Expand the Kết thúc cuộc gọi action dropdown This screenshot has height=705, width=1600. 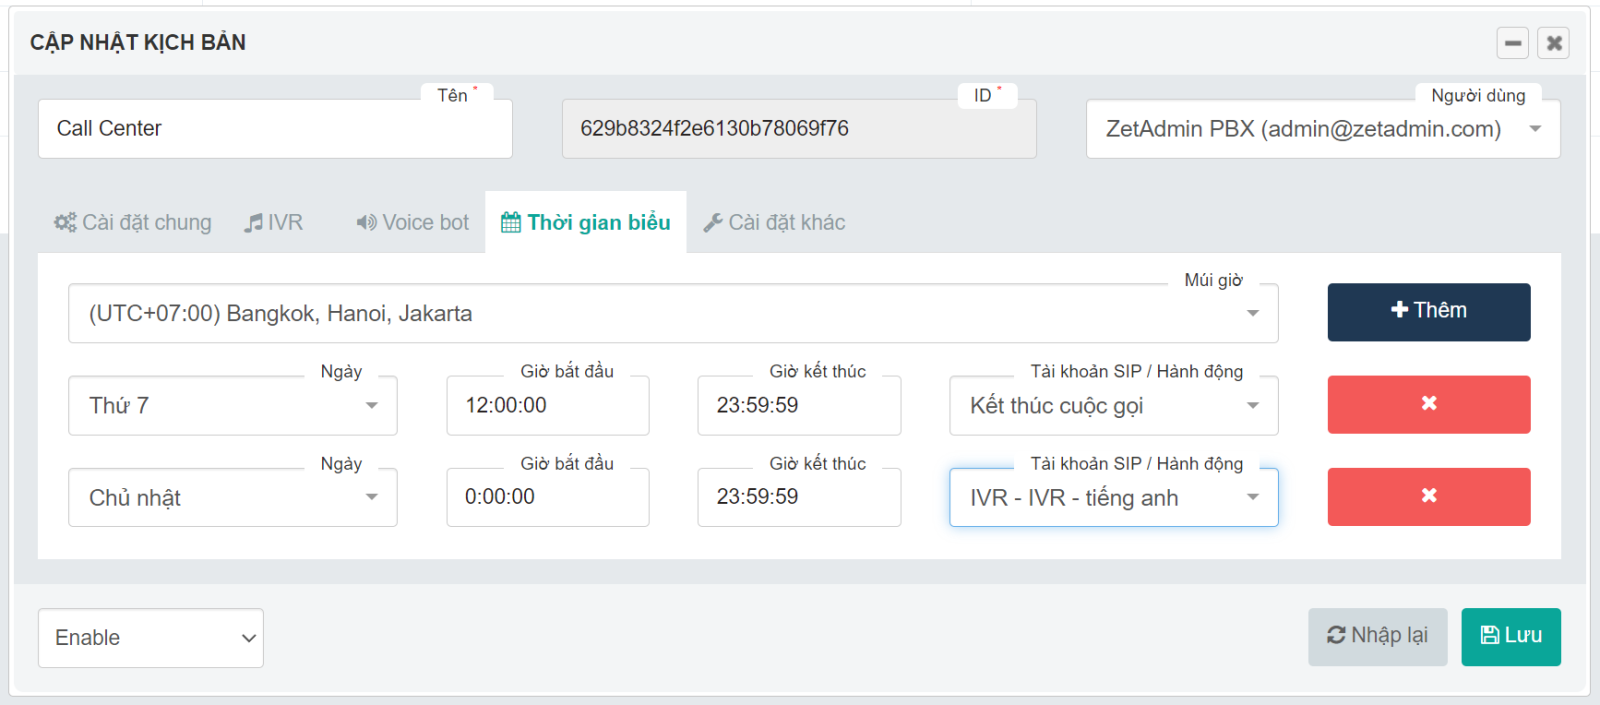(x=1113, y=406)
